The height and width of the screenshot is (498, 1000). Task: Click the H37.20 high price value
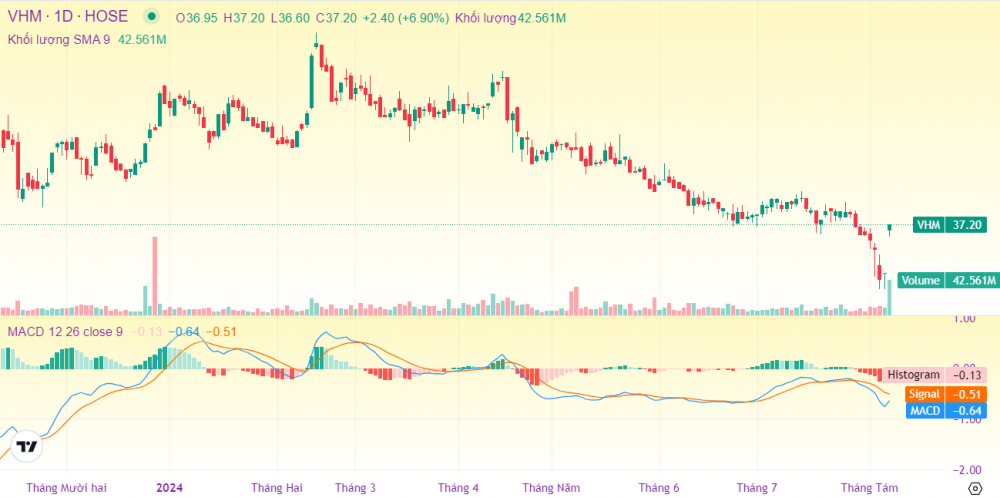pyautogui.click(x=244, y=18)
